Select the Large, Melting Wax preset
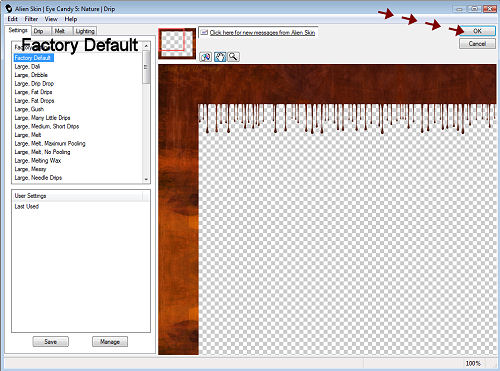The image size is (500, 371). pyautogui.click(x=38, y=161)
